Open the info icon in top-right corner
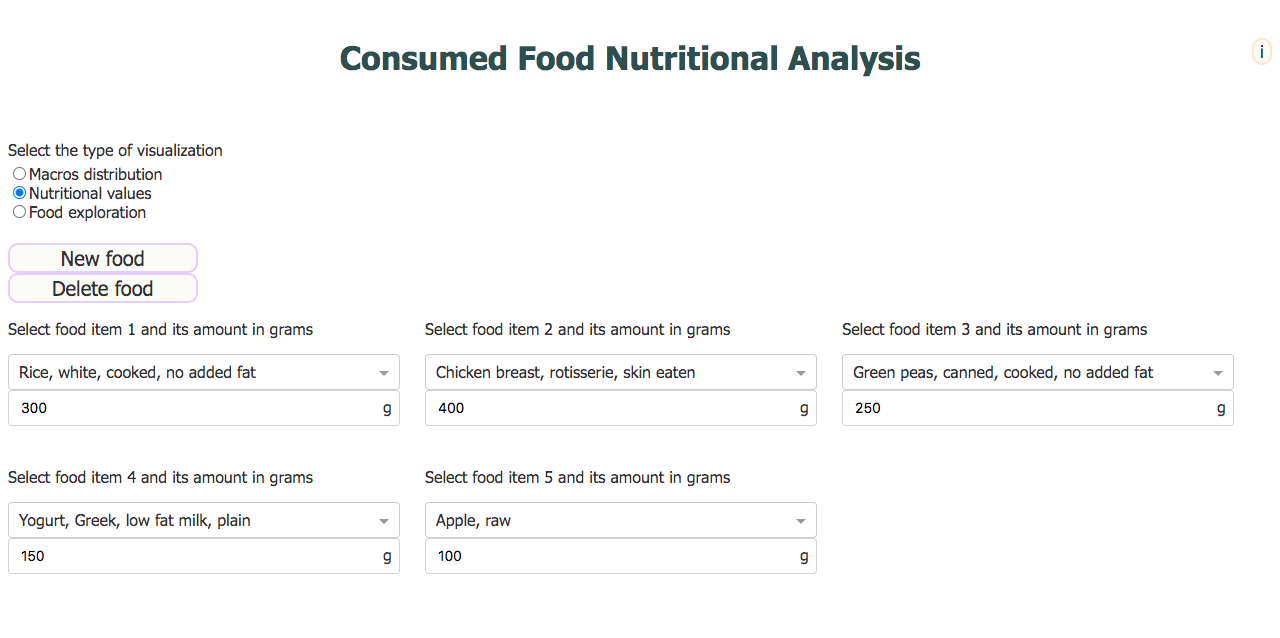 tap(1262, 52)
